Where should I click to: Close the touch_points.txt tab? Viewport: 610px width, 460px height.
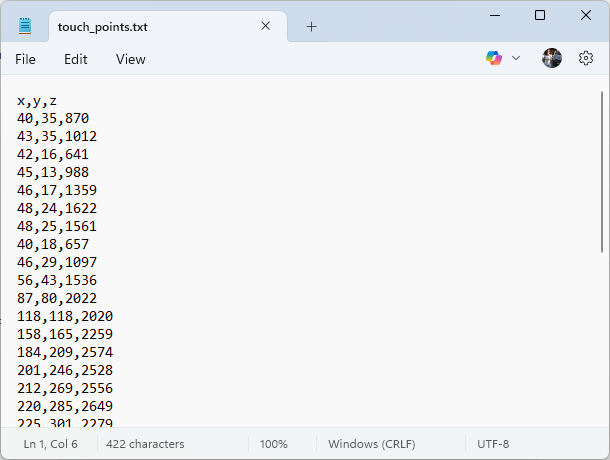265,26
